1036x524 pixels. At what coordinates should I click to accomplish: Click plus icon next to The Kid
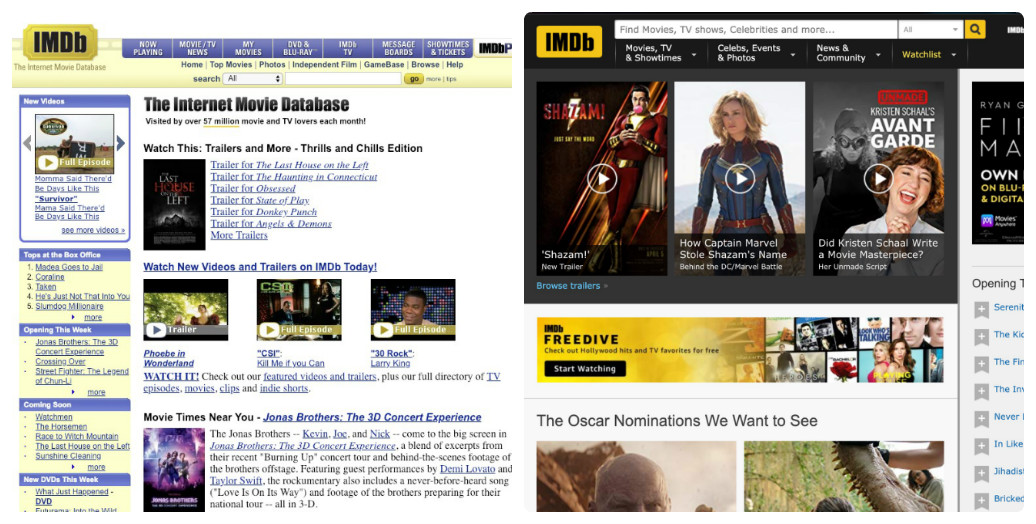tap(982, 336)
